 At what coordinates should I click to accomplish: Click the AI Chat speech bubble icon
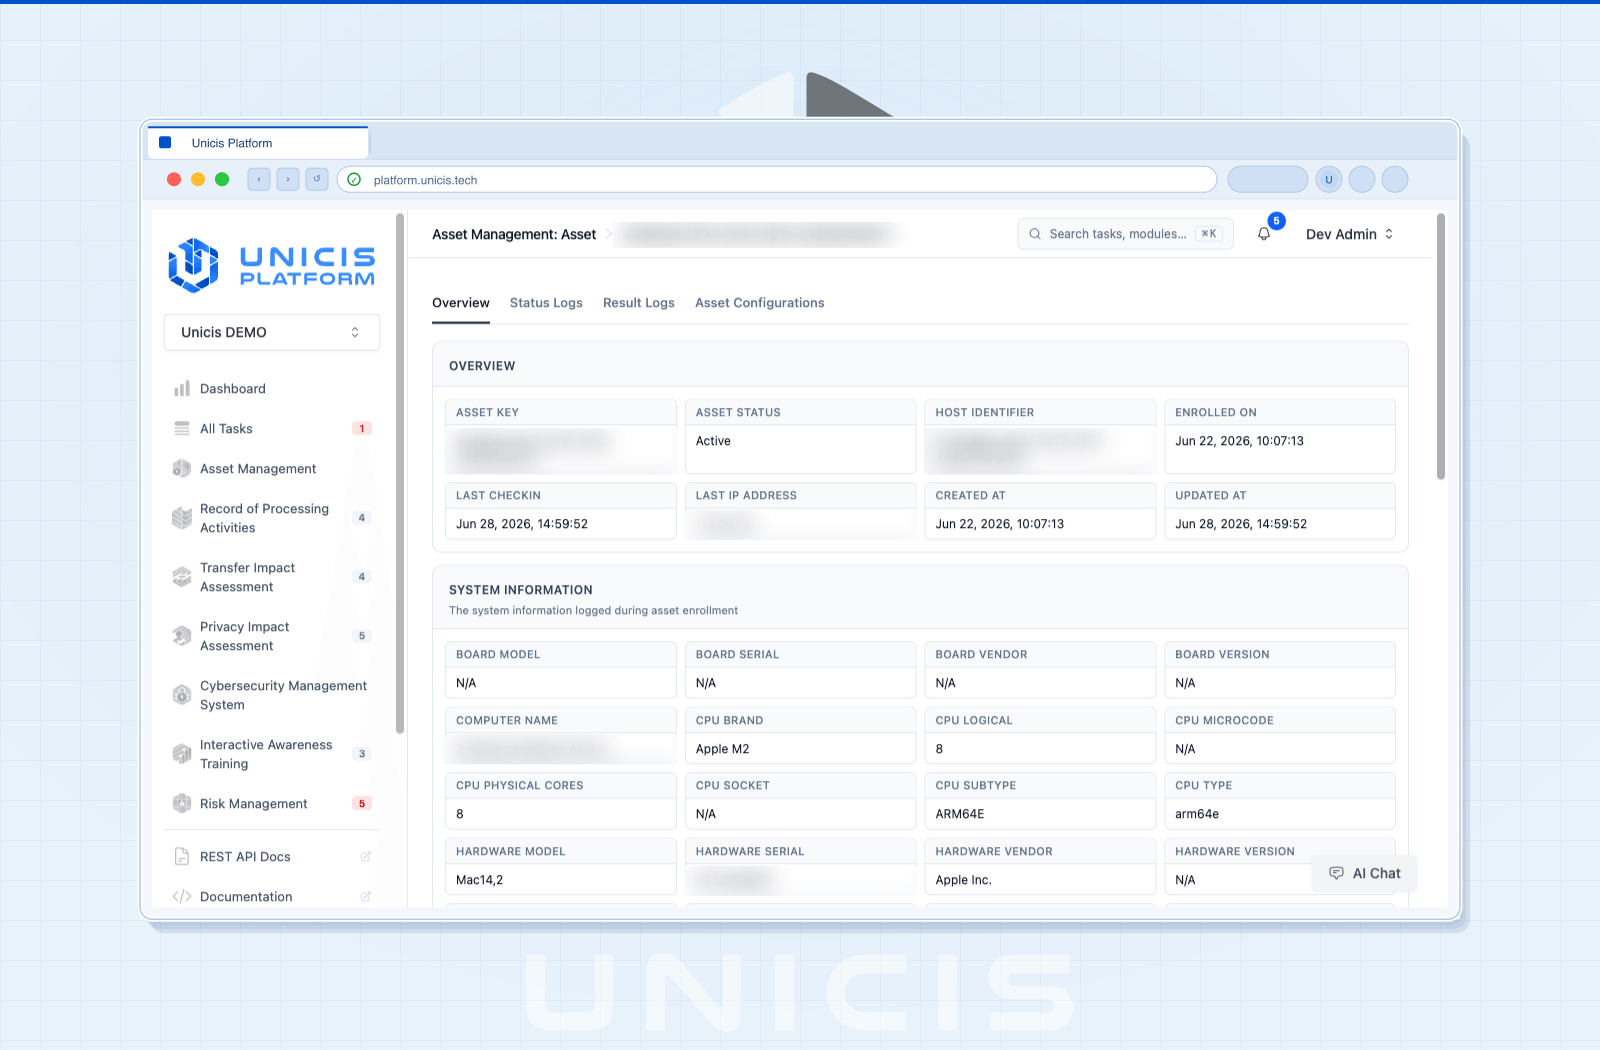1336,873
